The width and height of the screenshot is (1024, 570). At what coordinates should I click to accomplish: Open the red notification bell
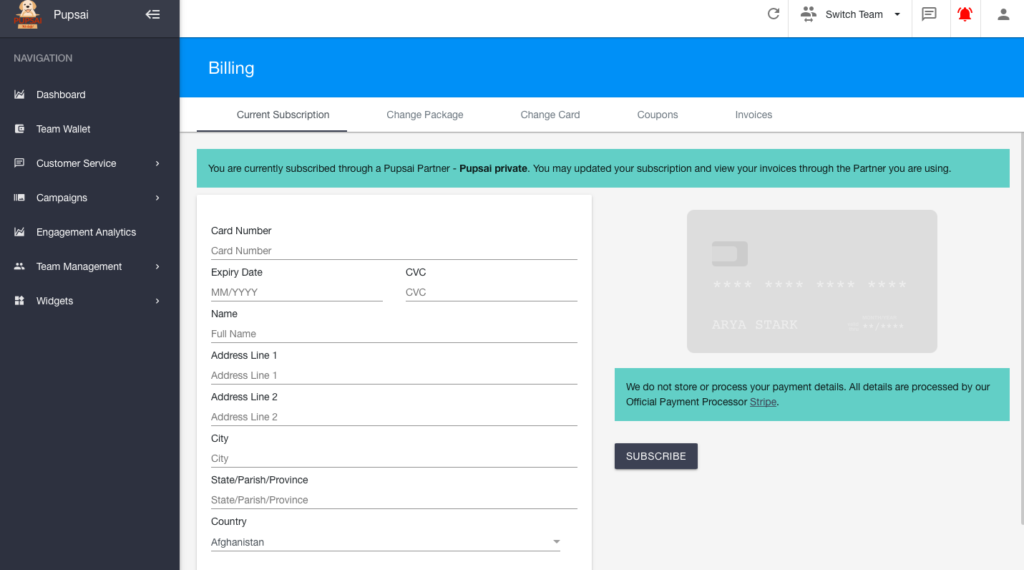coord(964,14)
